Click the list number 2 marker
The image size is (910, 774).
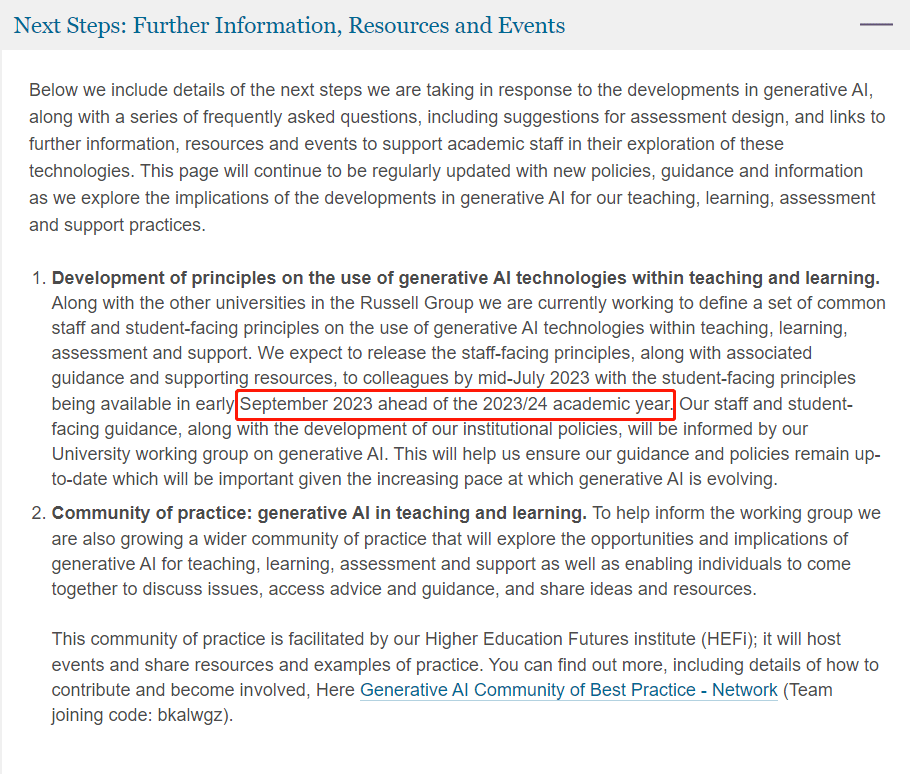[37, 514]
